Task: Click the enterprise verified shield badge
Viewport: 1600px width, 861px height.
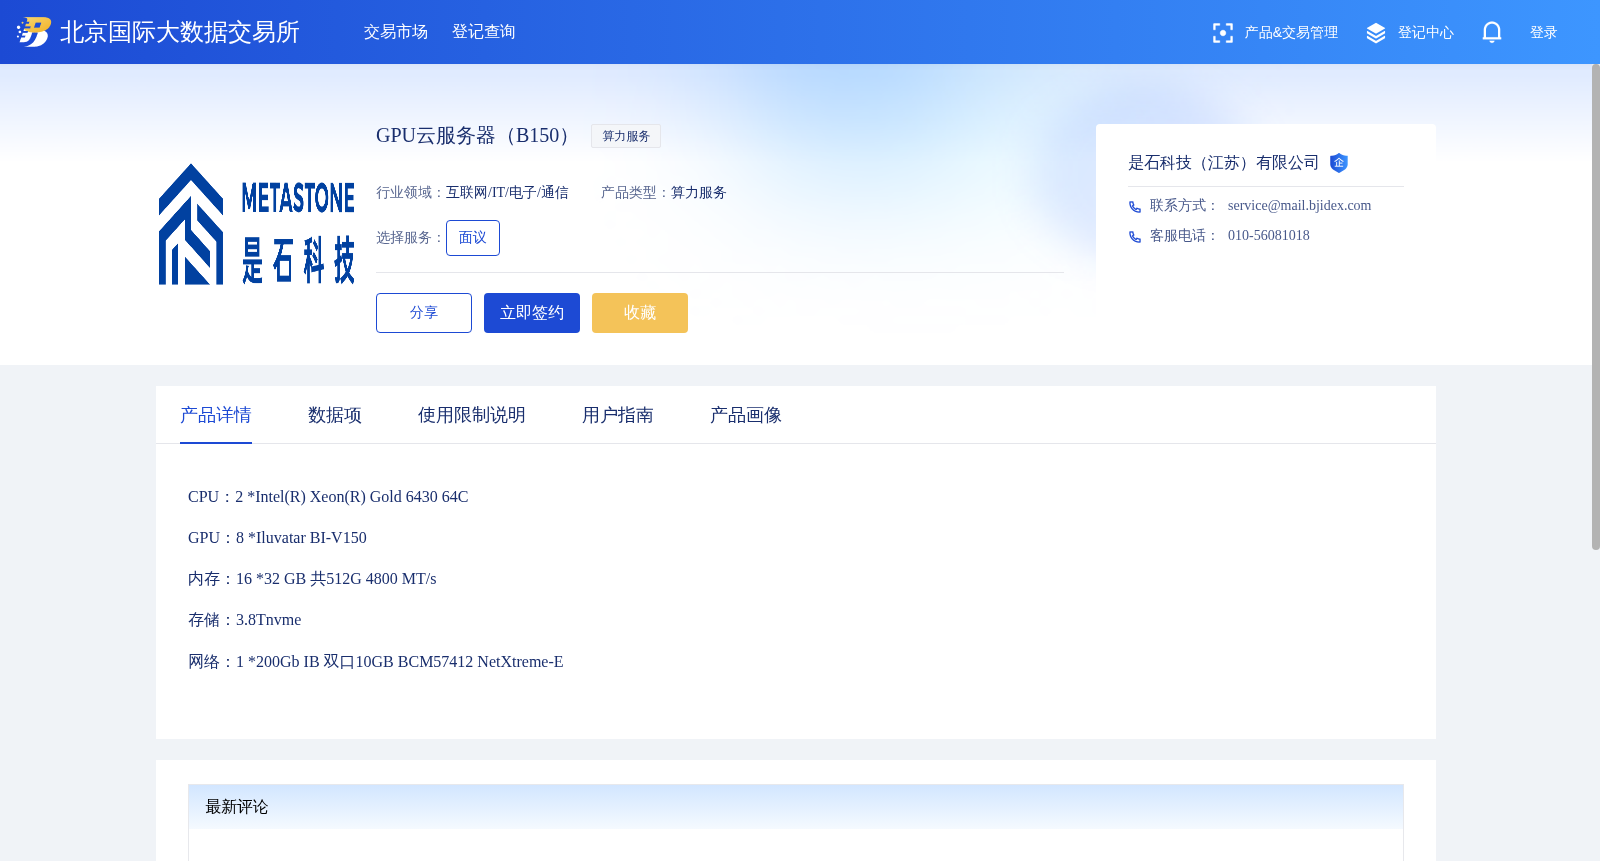Action: tap(1339, 163)
